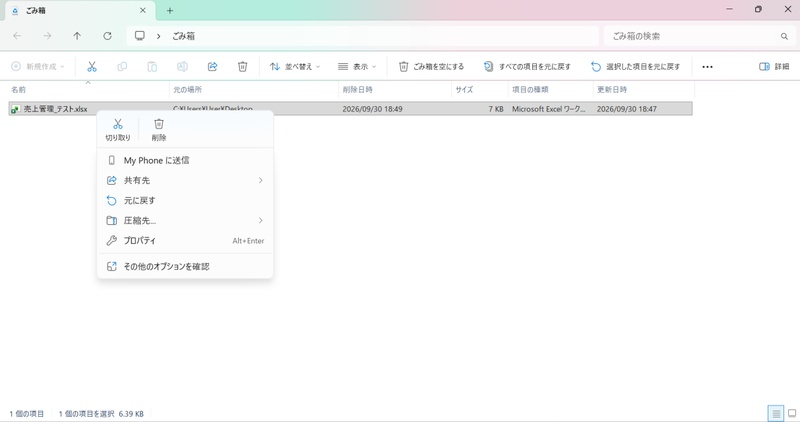Image resolution: width=800 pixels, height=422 pixels.
Task: Go up one folder level
Action: click(x=77, y=36)
